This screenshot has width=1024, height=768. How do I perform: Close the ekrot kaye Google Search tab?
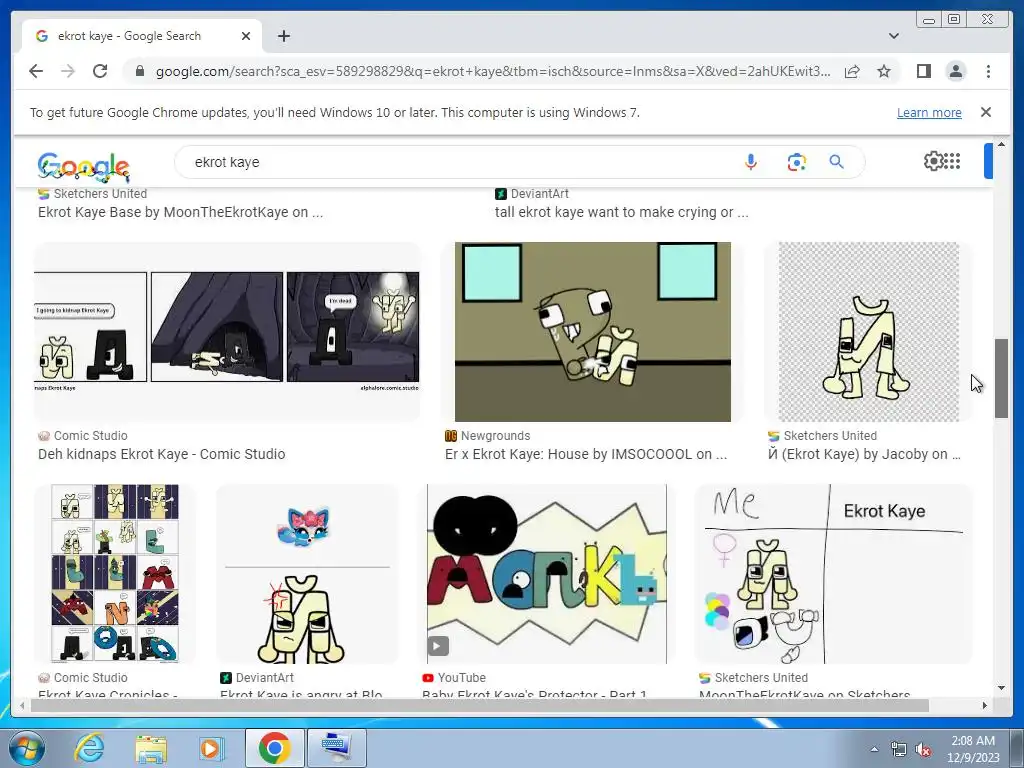tap(246, 36)
